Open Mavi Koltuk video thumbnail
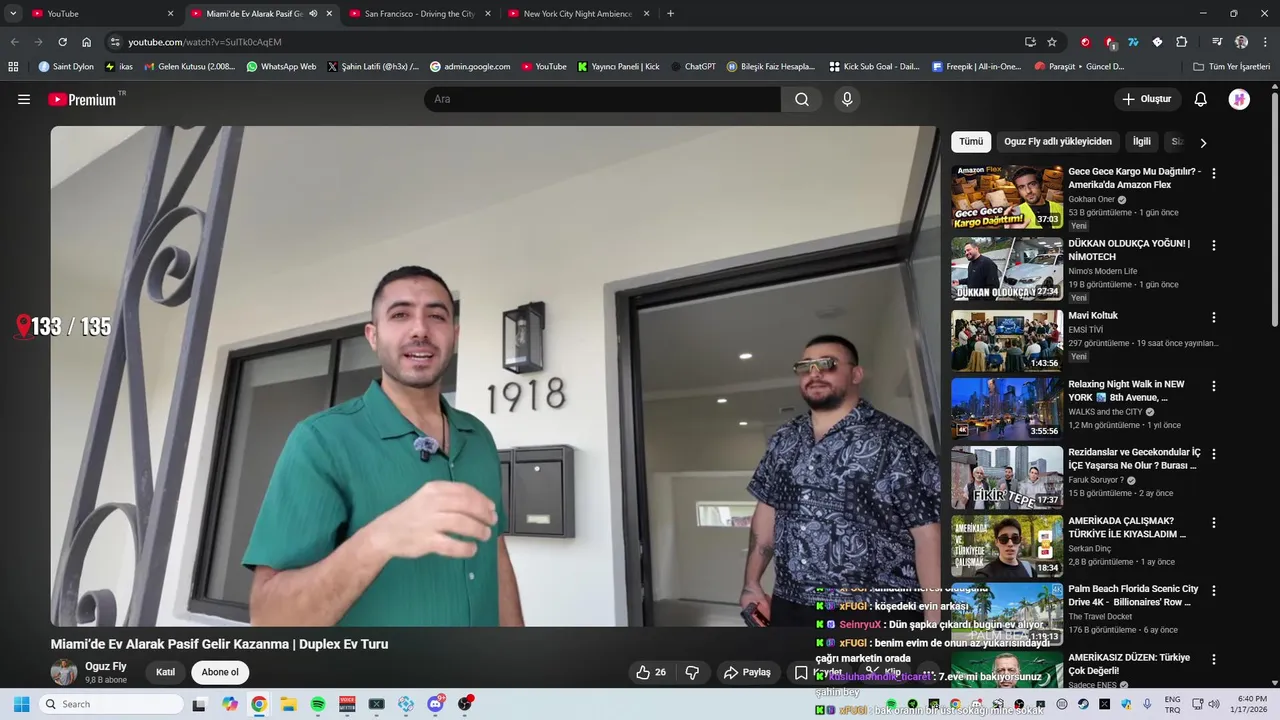The height and width of the screenshot is (720, 1280). pyautogui.click(x=1007, y=341)
